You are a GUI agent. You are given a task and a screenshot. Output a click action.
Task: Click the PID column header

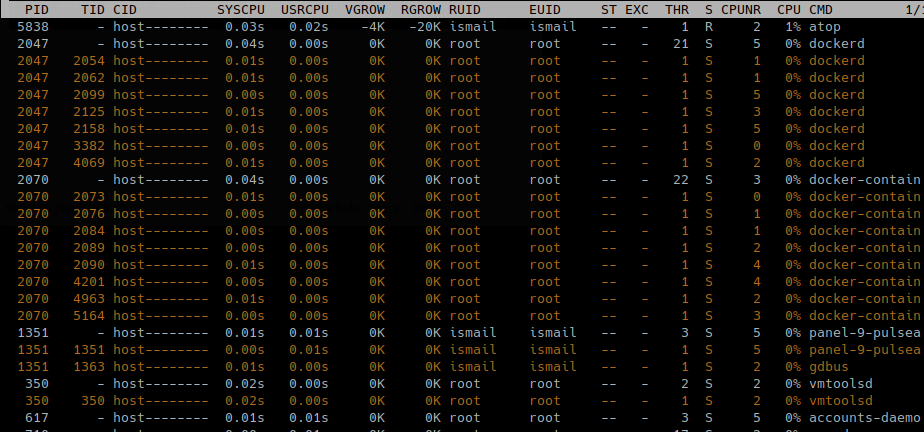click(36, 9)
